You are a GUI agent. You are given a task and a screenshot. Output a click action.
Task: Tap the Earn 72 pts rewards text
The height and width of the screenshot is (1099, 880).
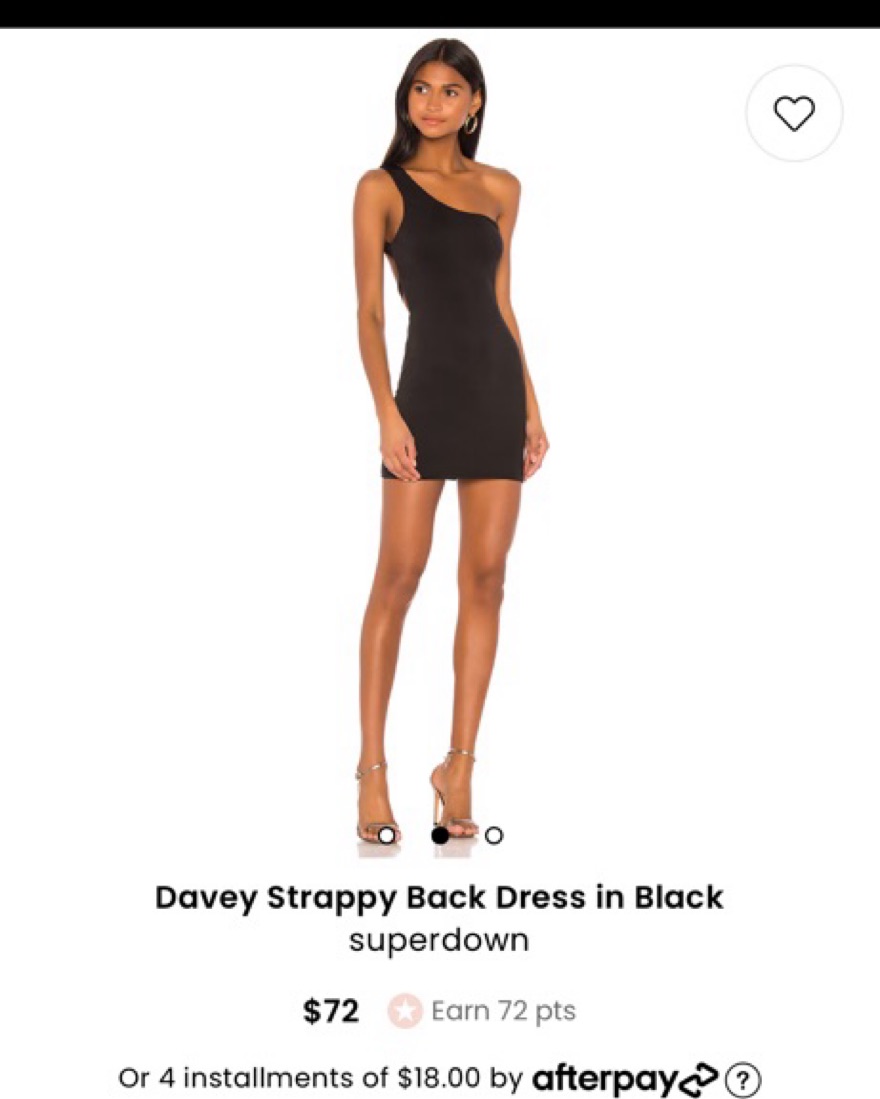click(504, 1011)
